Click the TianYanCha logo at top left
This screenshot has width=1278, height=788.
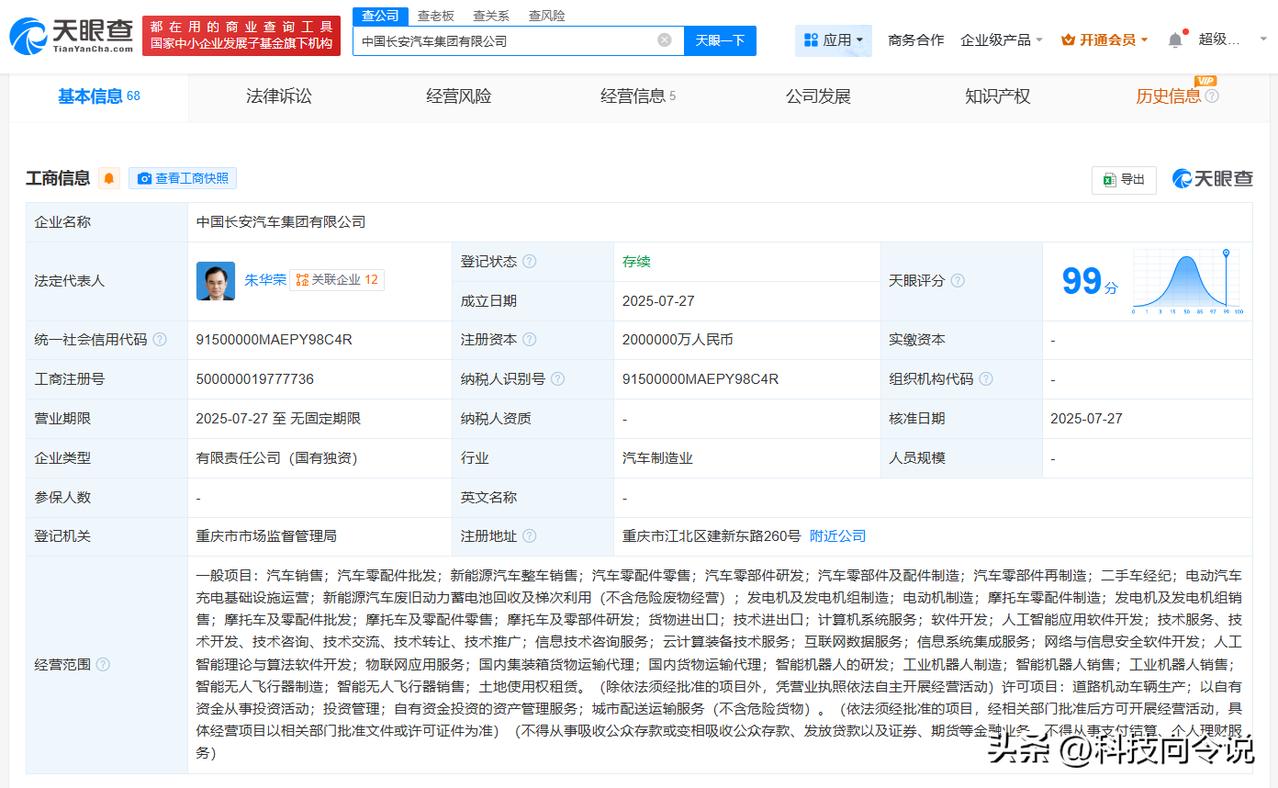click(70, 36)
